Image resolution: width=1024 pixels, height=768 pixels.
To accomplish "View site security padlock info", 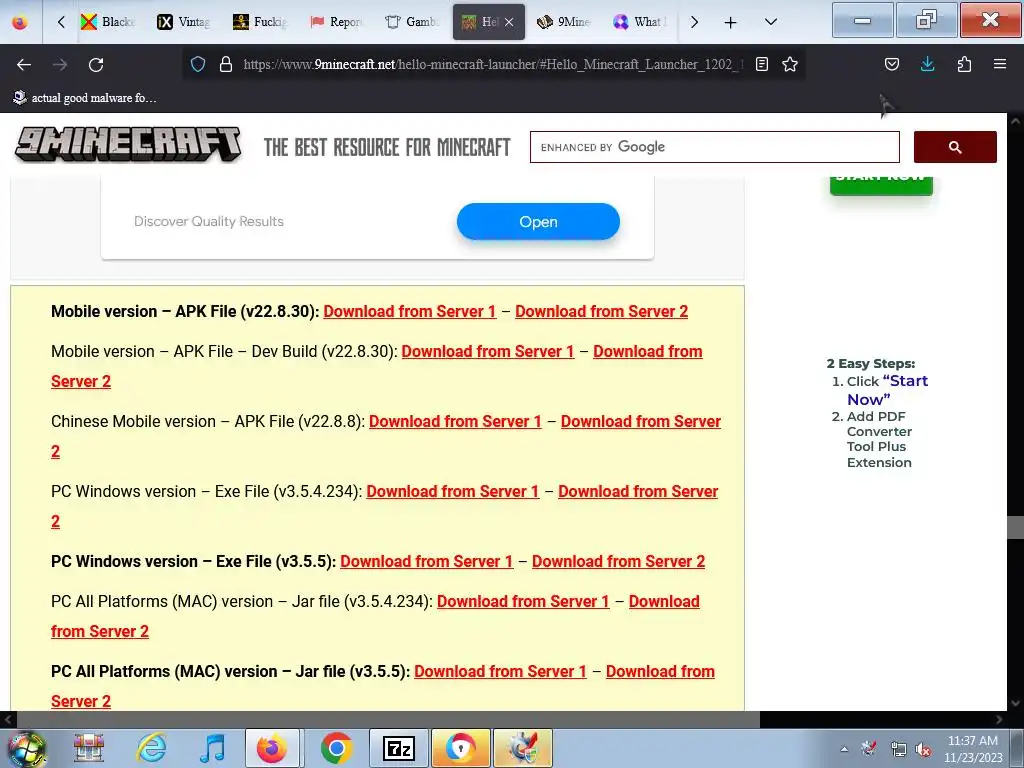I will pos(226,64).
